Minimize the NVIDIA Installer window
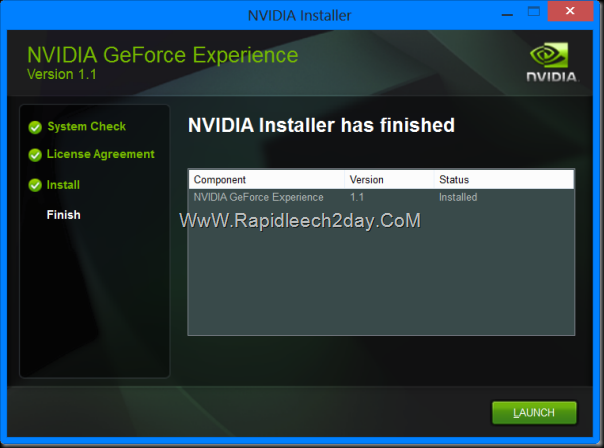Image resolution: width=604 pixels, height=448 pixels. click(507, 15)
